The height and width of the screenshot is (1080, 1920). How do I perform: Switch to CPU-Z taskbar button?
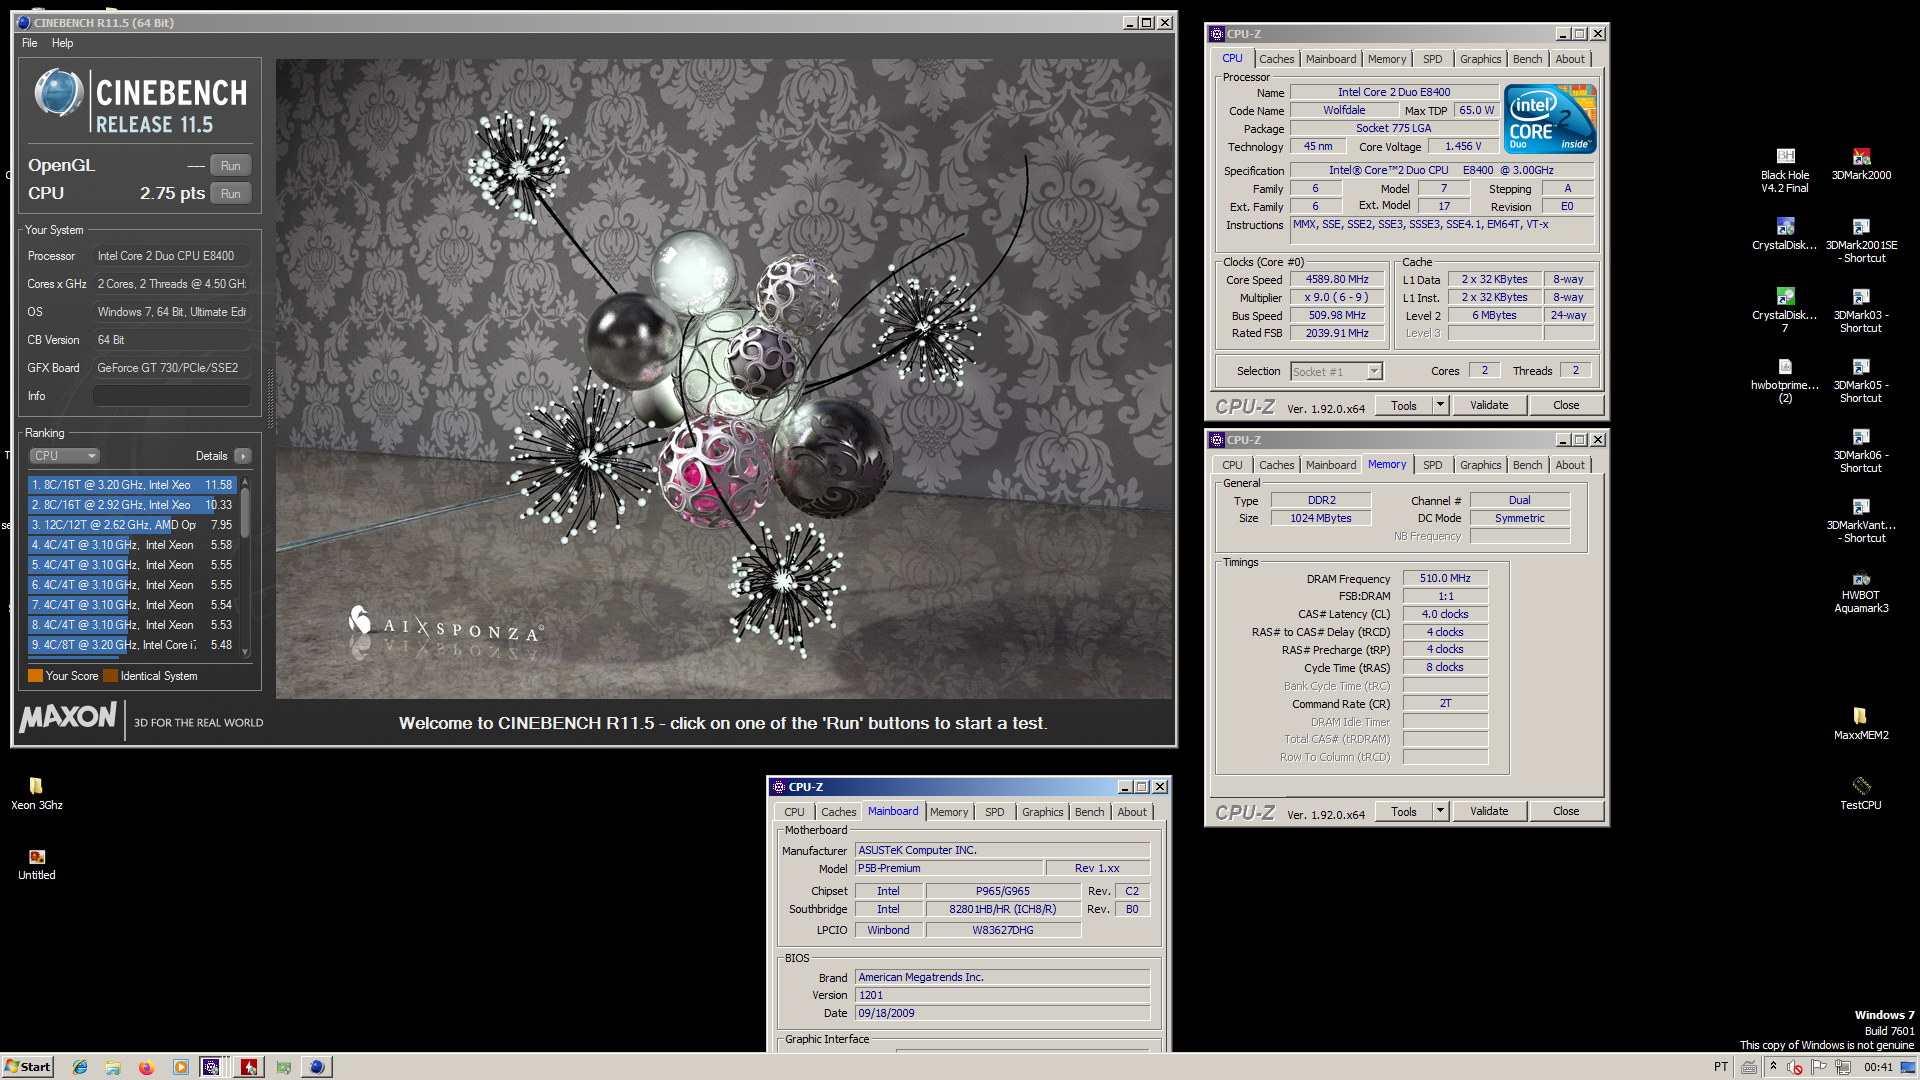click(212, 1067)
